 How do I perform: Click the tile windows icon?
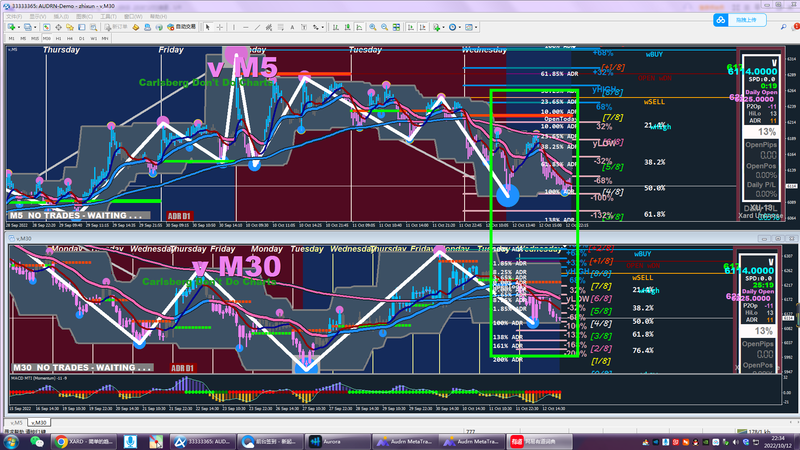click(396, 27)
